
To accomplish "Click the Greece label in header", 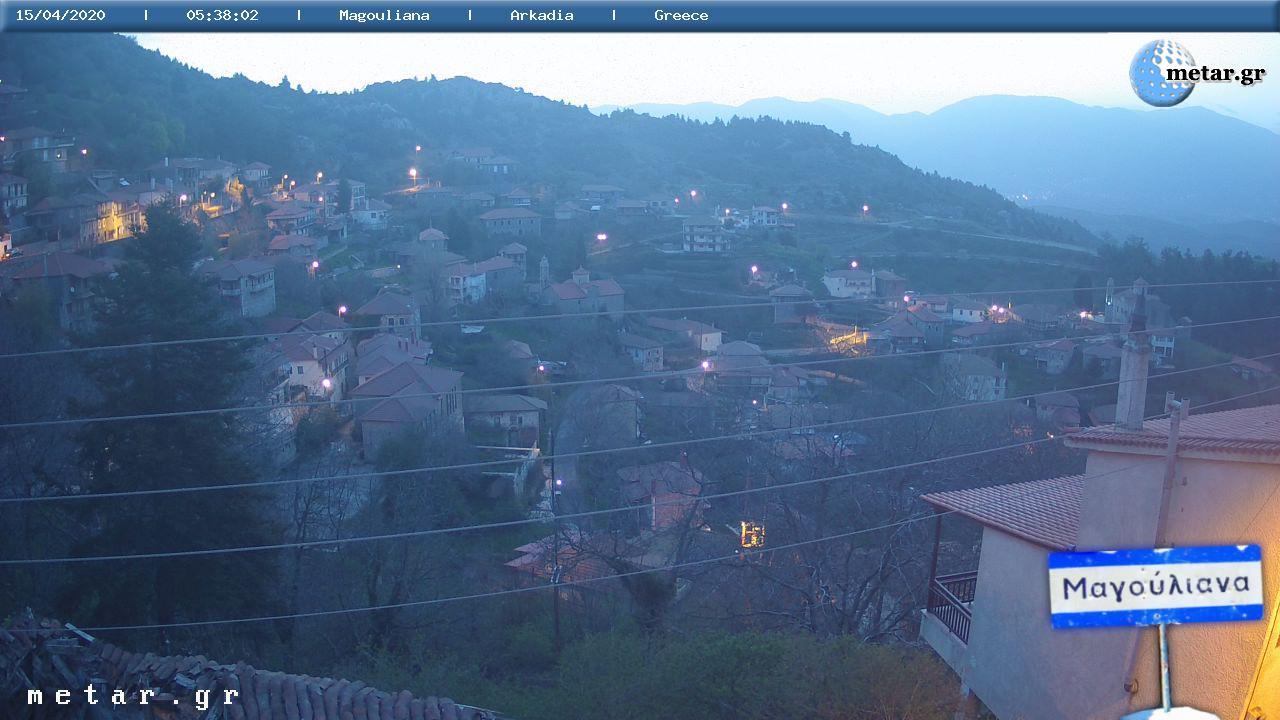I will tap(681, 15).
